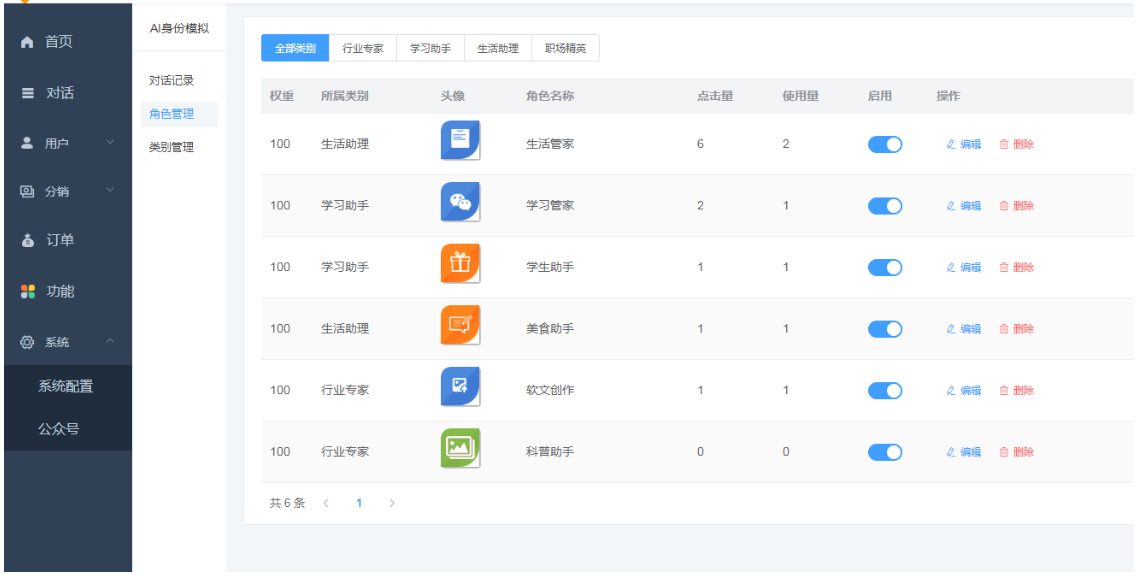Toggle the 学生助手 enable switch

[885, 267]
